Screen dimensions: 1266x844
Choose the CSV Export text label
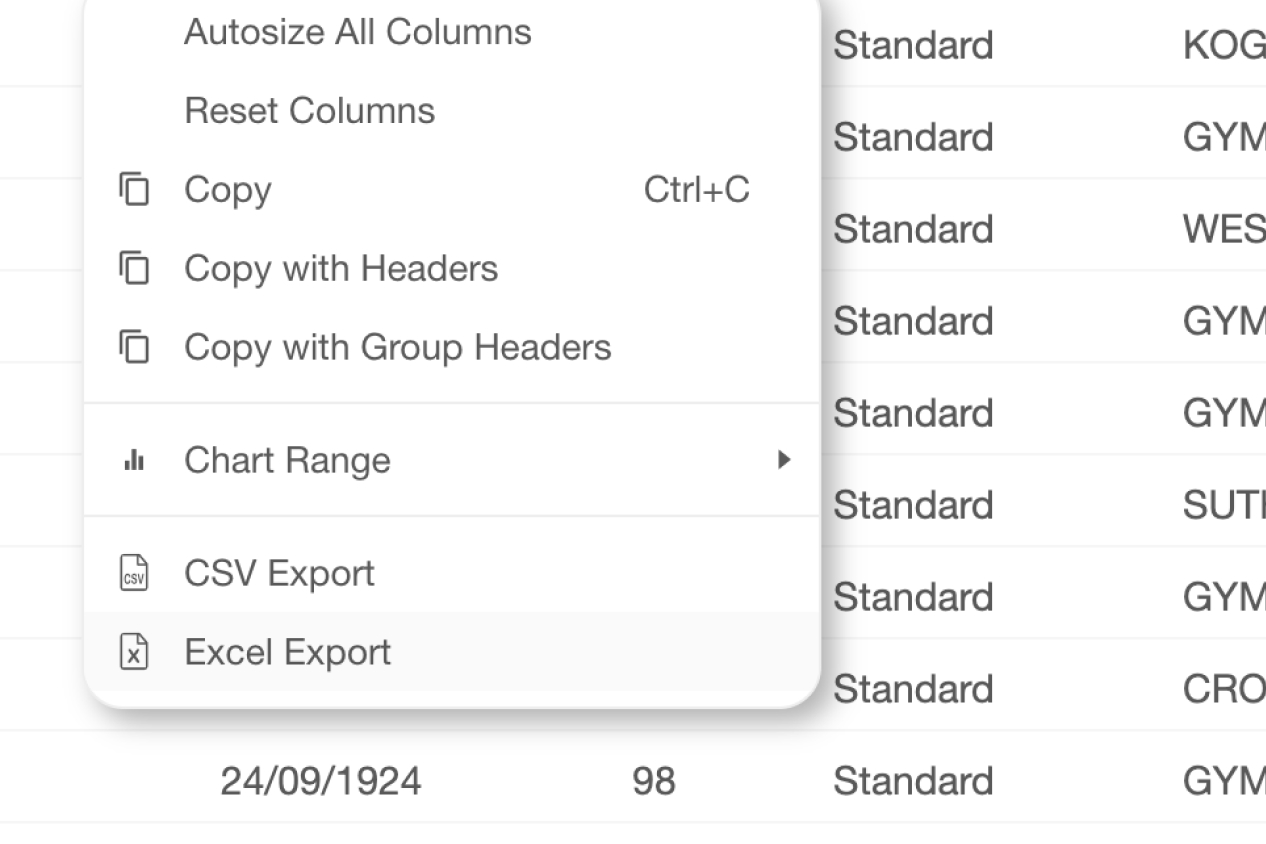click(279, 574)
